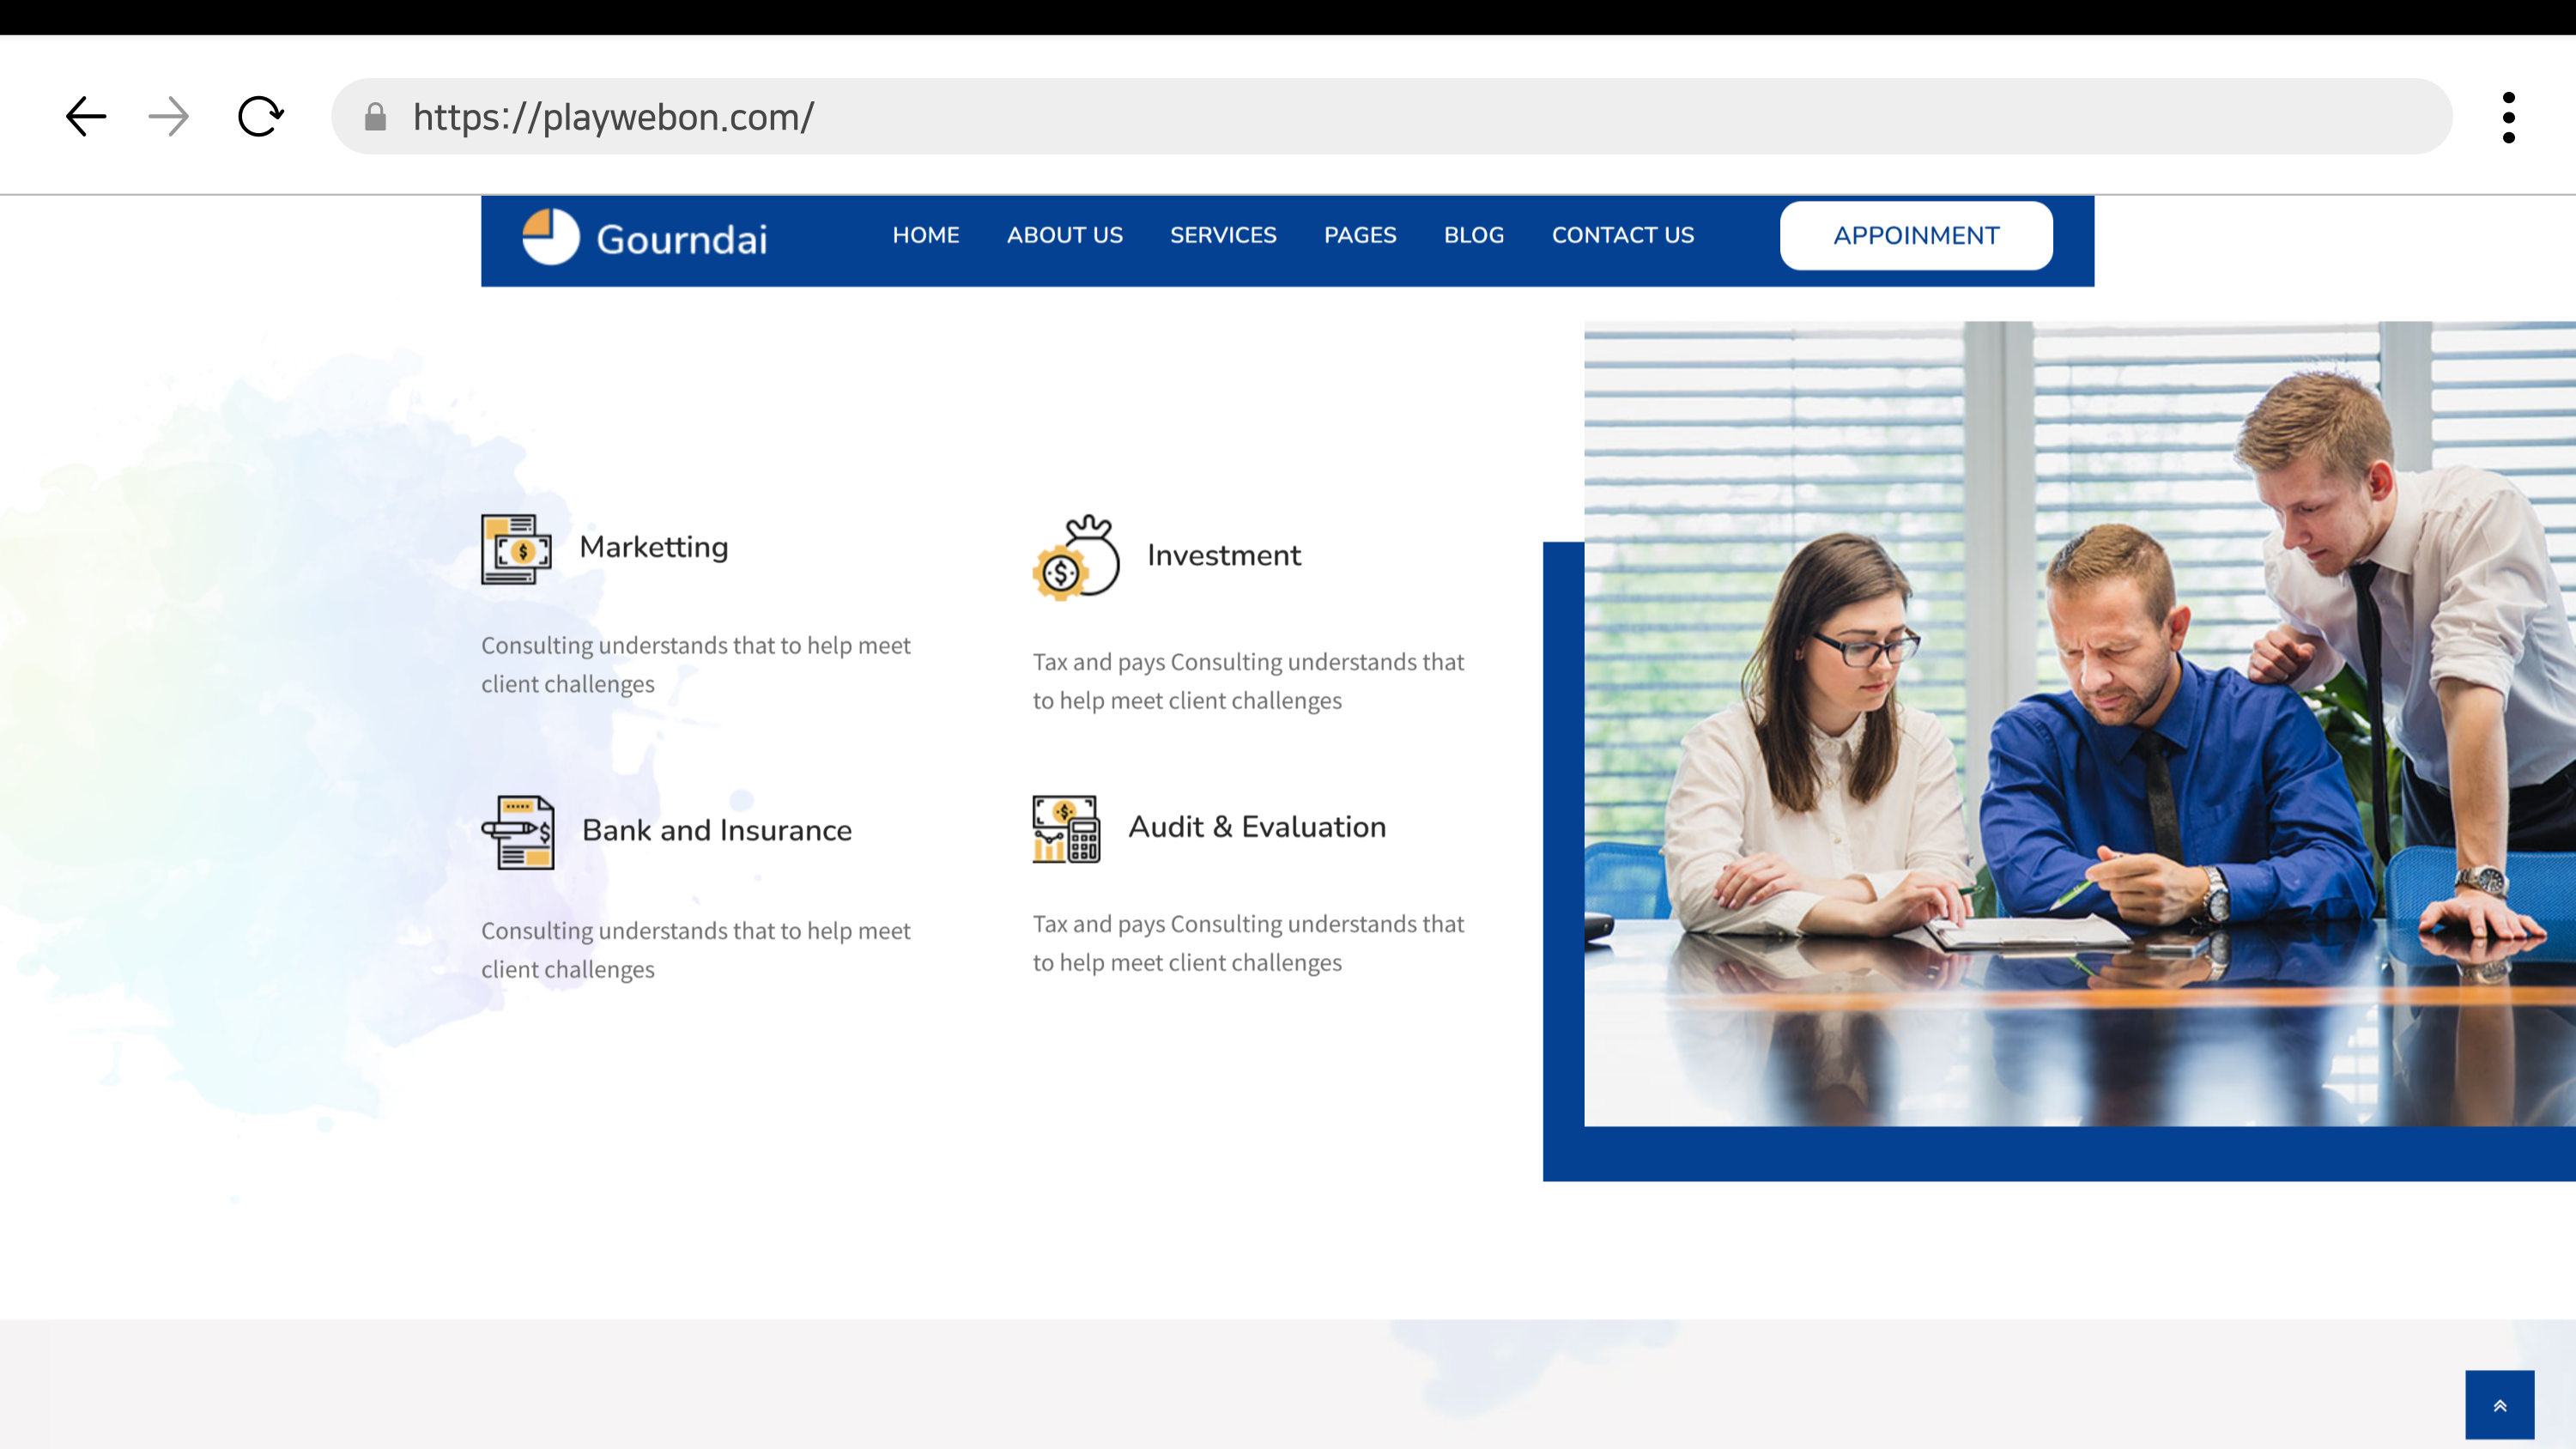Viewport: 2576px width, 1449px height.
Task: Click the Gourndai pie-chart logo
Action: tap(550, 237)
